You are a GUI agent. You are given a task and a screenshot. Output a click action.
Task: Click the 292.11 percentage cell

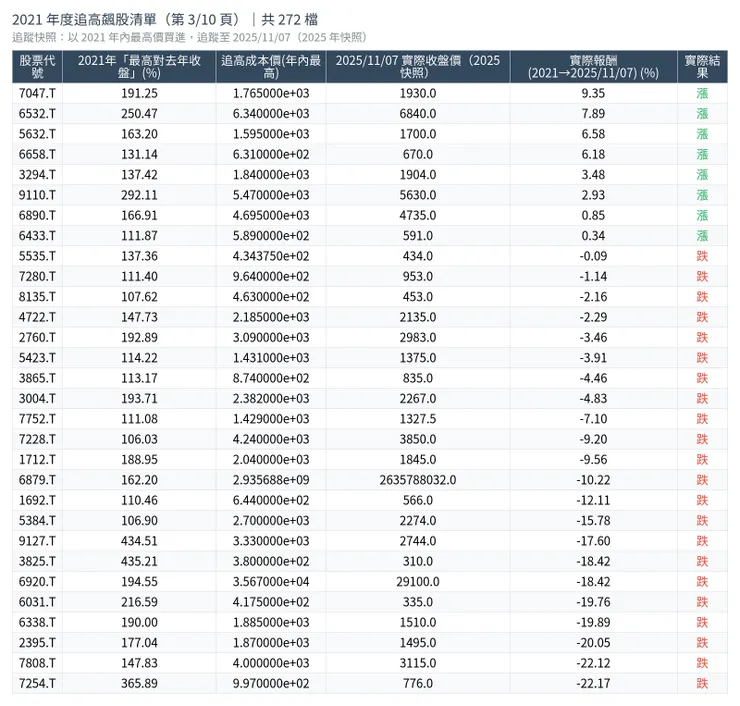(139, 195)
